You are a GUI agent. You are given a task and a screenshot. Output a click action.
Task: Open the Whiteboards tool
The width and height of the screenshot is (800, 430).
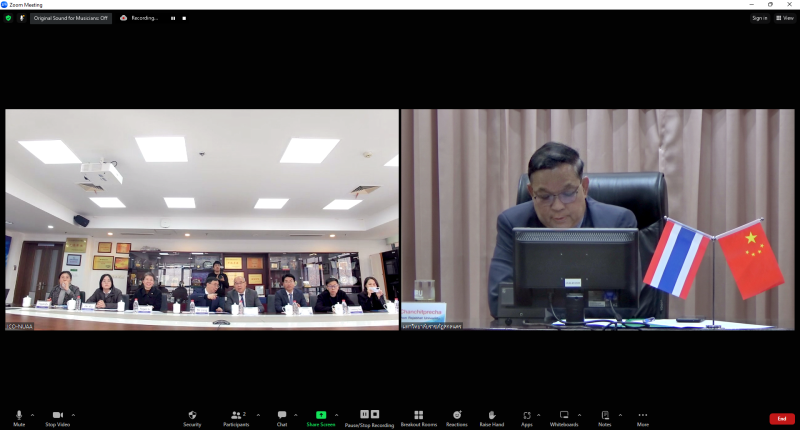(564, 415)
